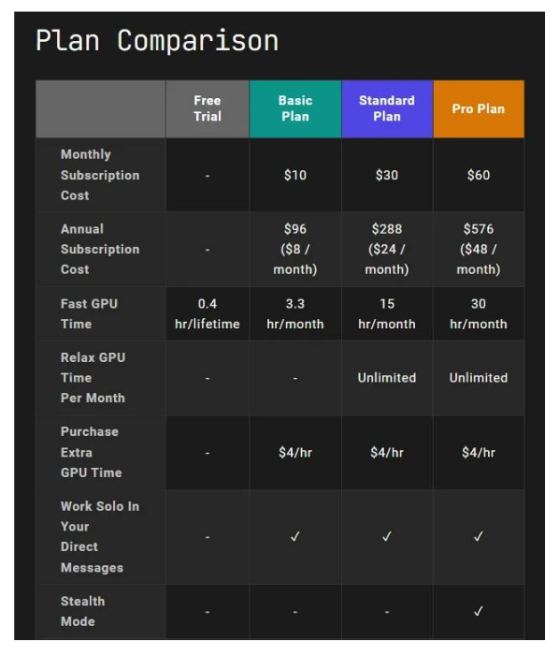This screenshot has width=554, height=649.
Task: Click Pro Plan Work Solo checkmark
Action: coord(479,536)
